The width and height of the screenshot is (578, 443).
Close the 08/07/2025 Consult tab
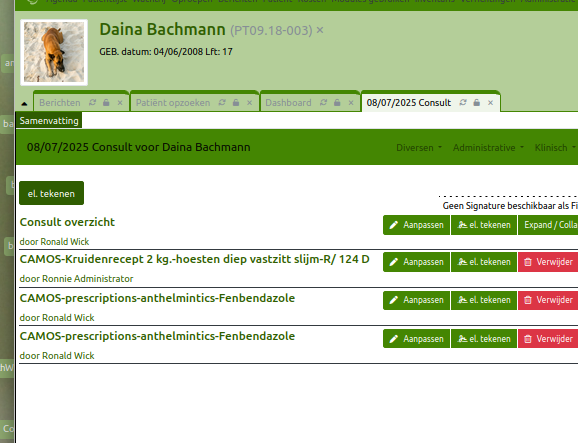490,103
